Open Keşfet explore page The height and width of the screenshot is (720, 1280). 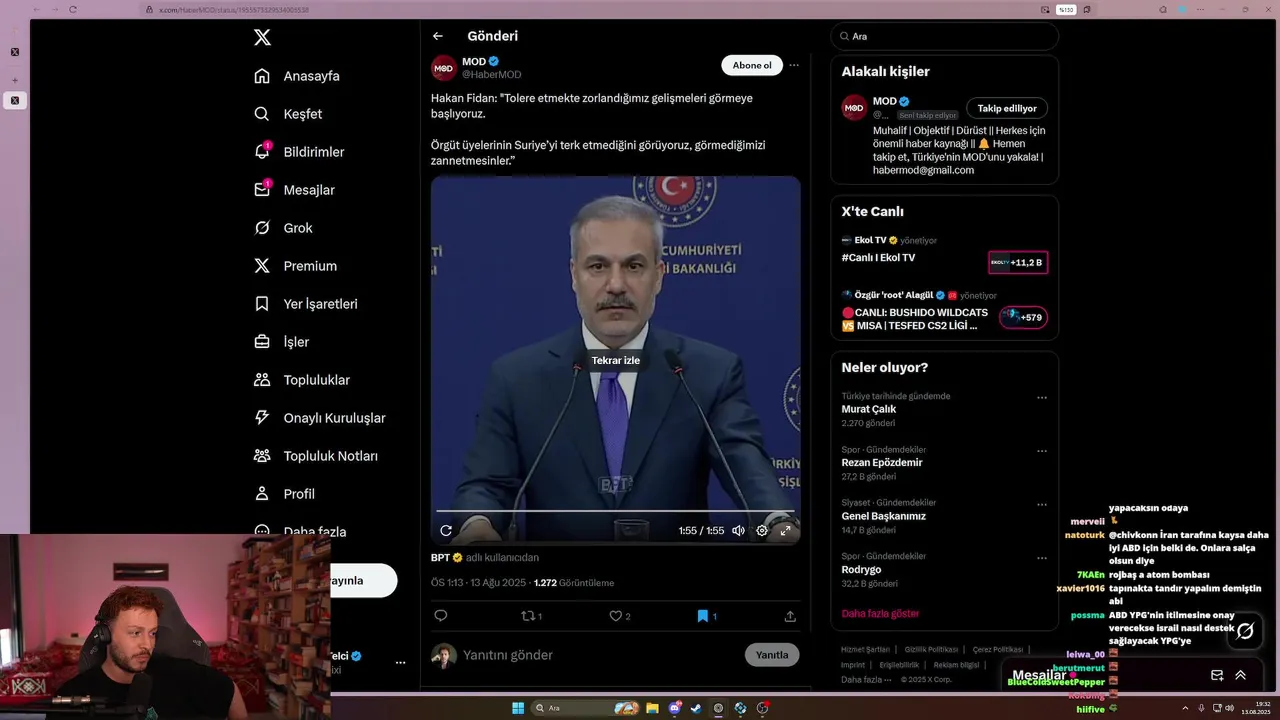click(x=288, y=114)
